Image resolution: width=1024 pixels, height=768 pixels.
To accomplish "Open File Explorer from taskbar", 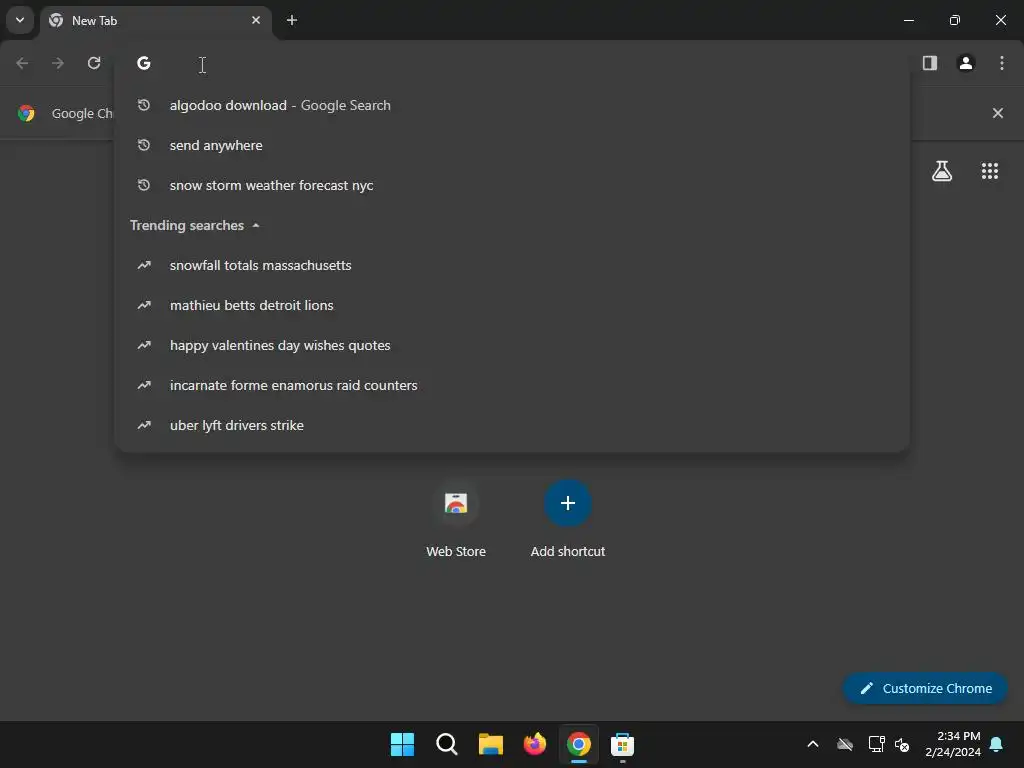I will [490, 744].
